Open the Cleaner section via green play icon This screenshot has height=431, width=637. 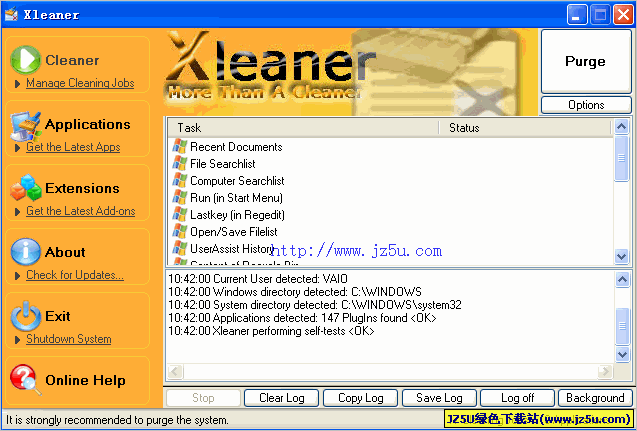[25, 60]
